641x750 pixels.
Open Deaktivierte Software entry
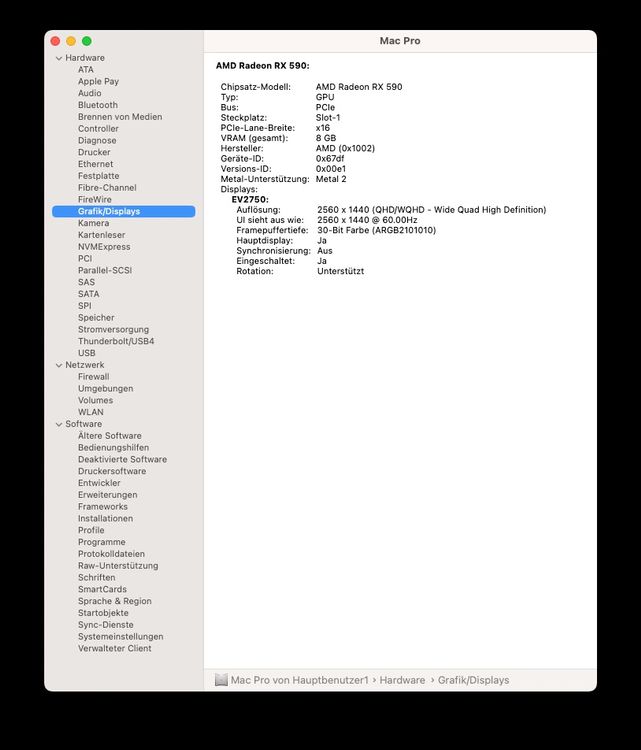[x=122, y=459]
